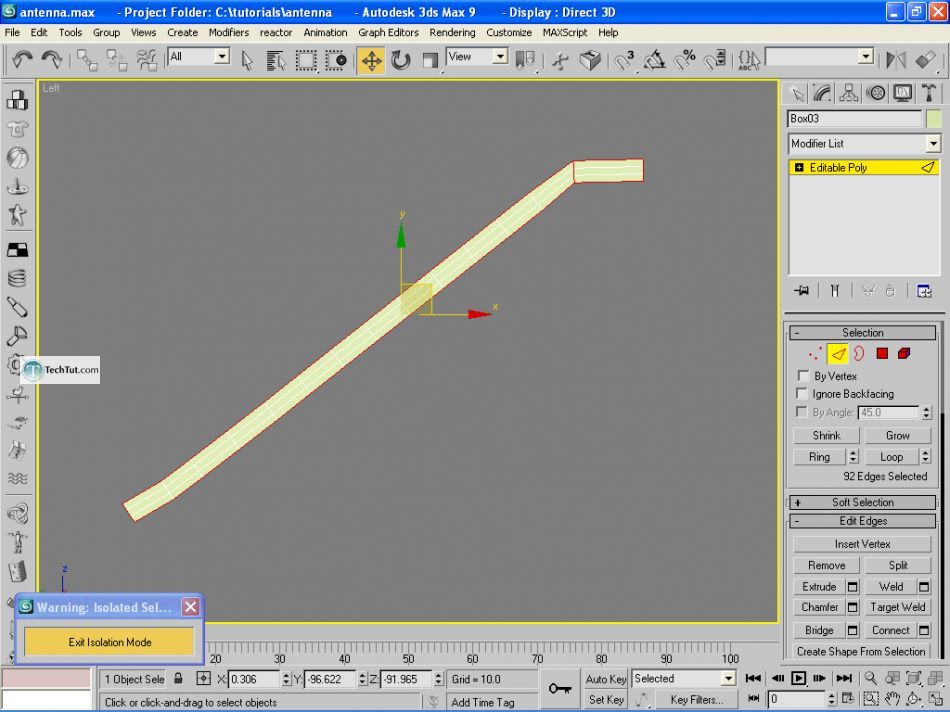Click Configure Modifier Sets icon

click(924, 291)
